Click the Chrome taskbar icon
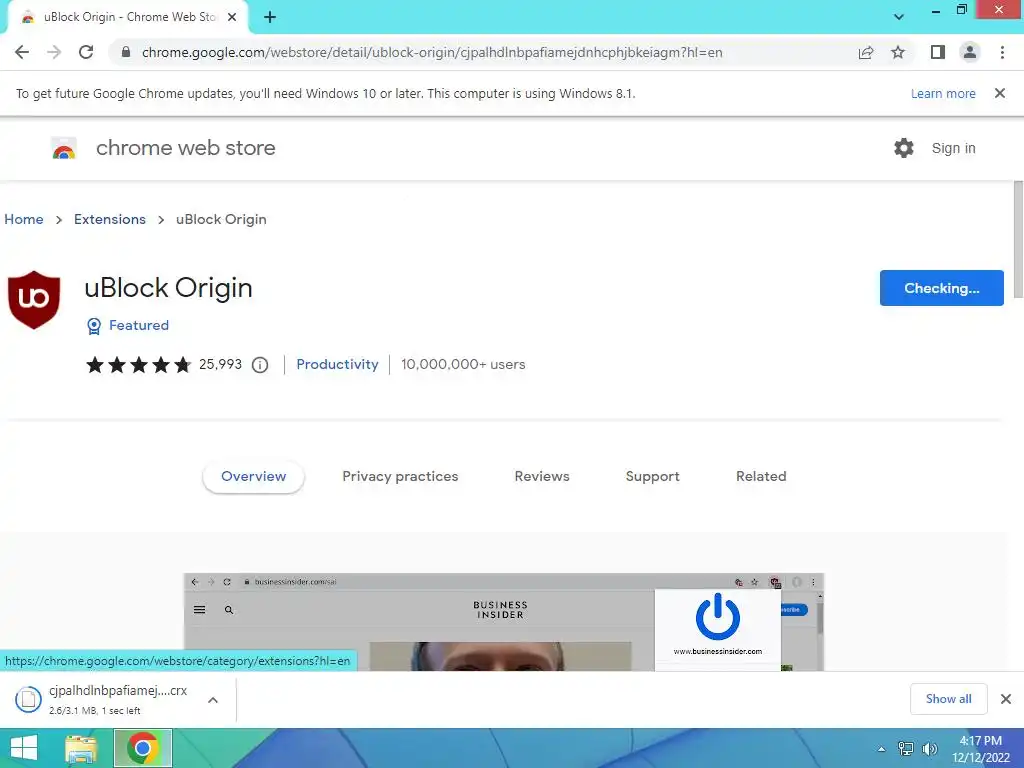This screenshot has height=768, width=1024. 143,748
